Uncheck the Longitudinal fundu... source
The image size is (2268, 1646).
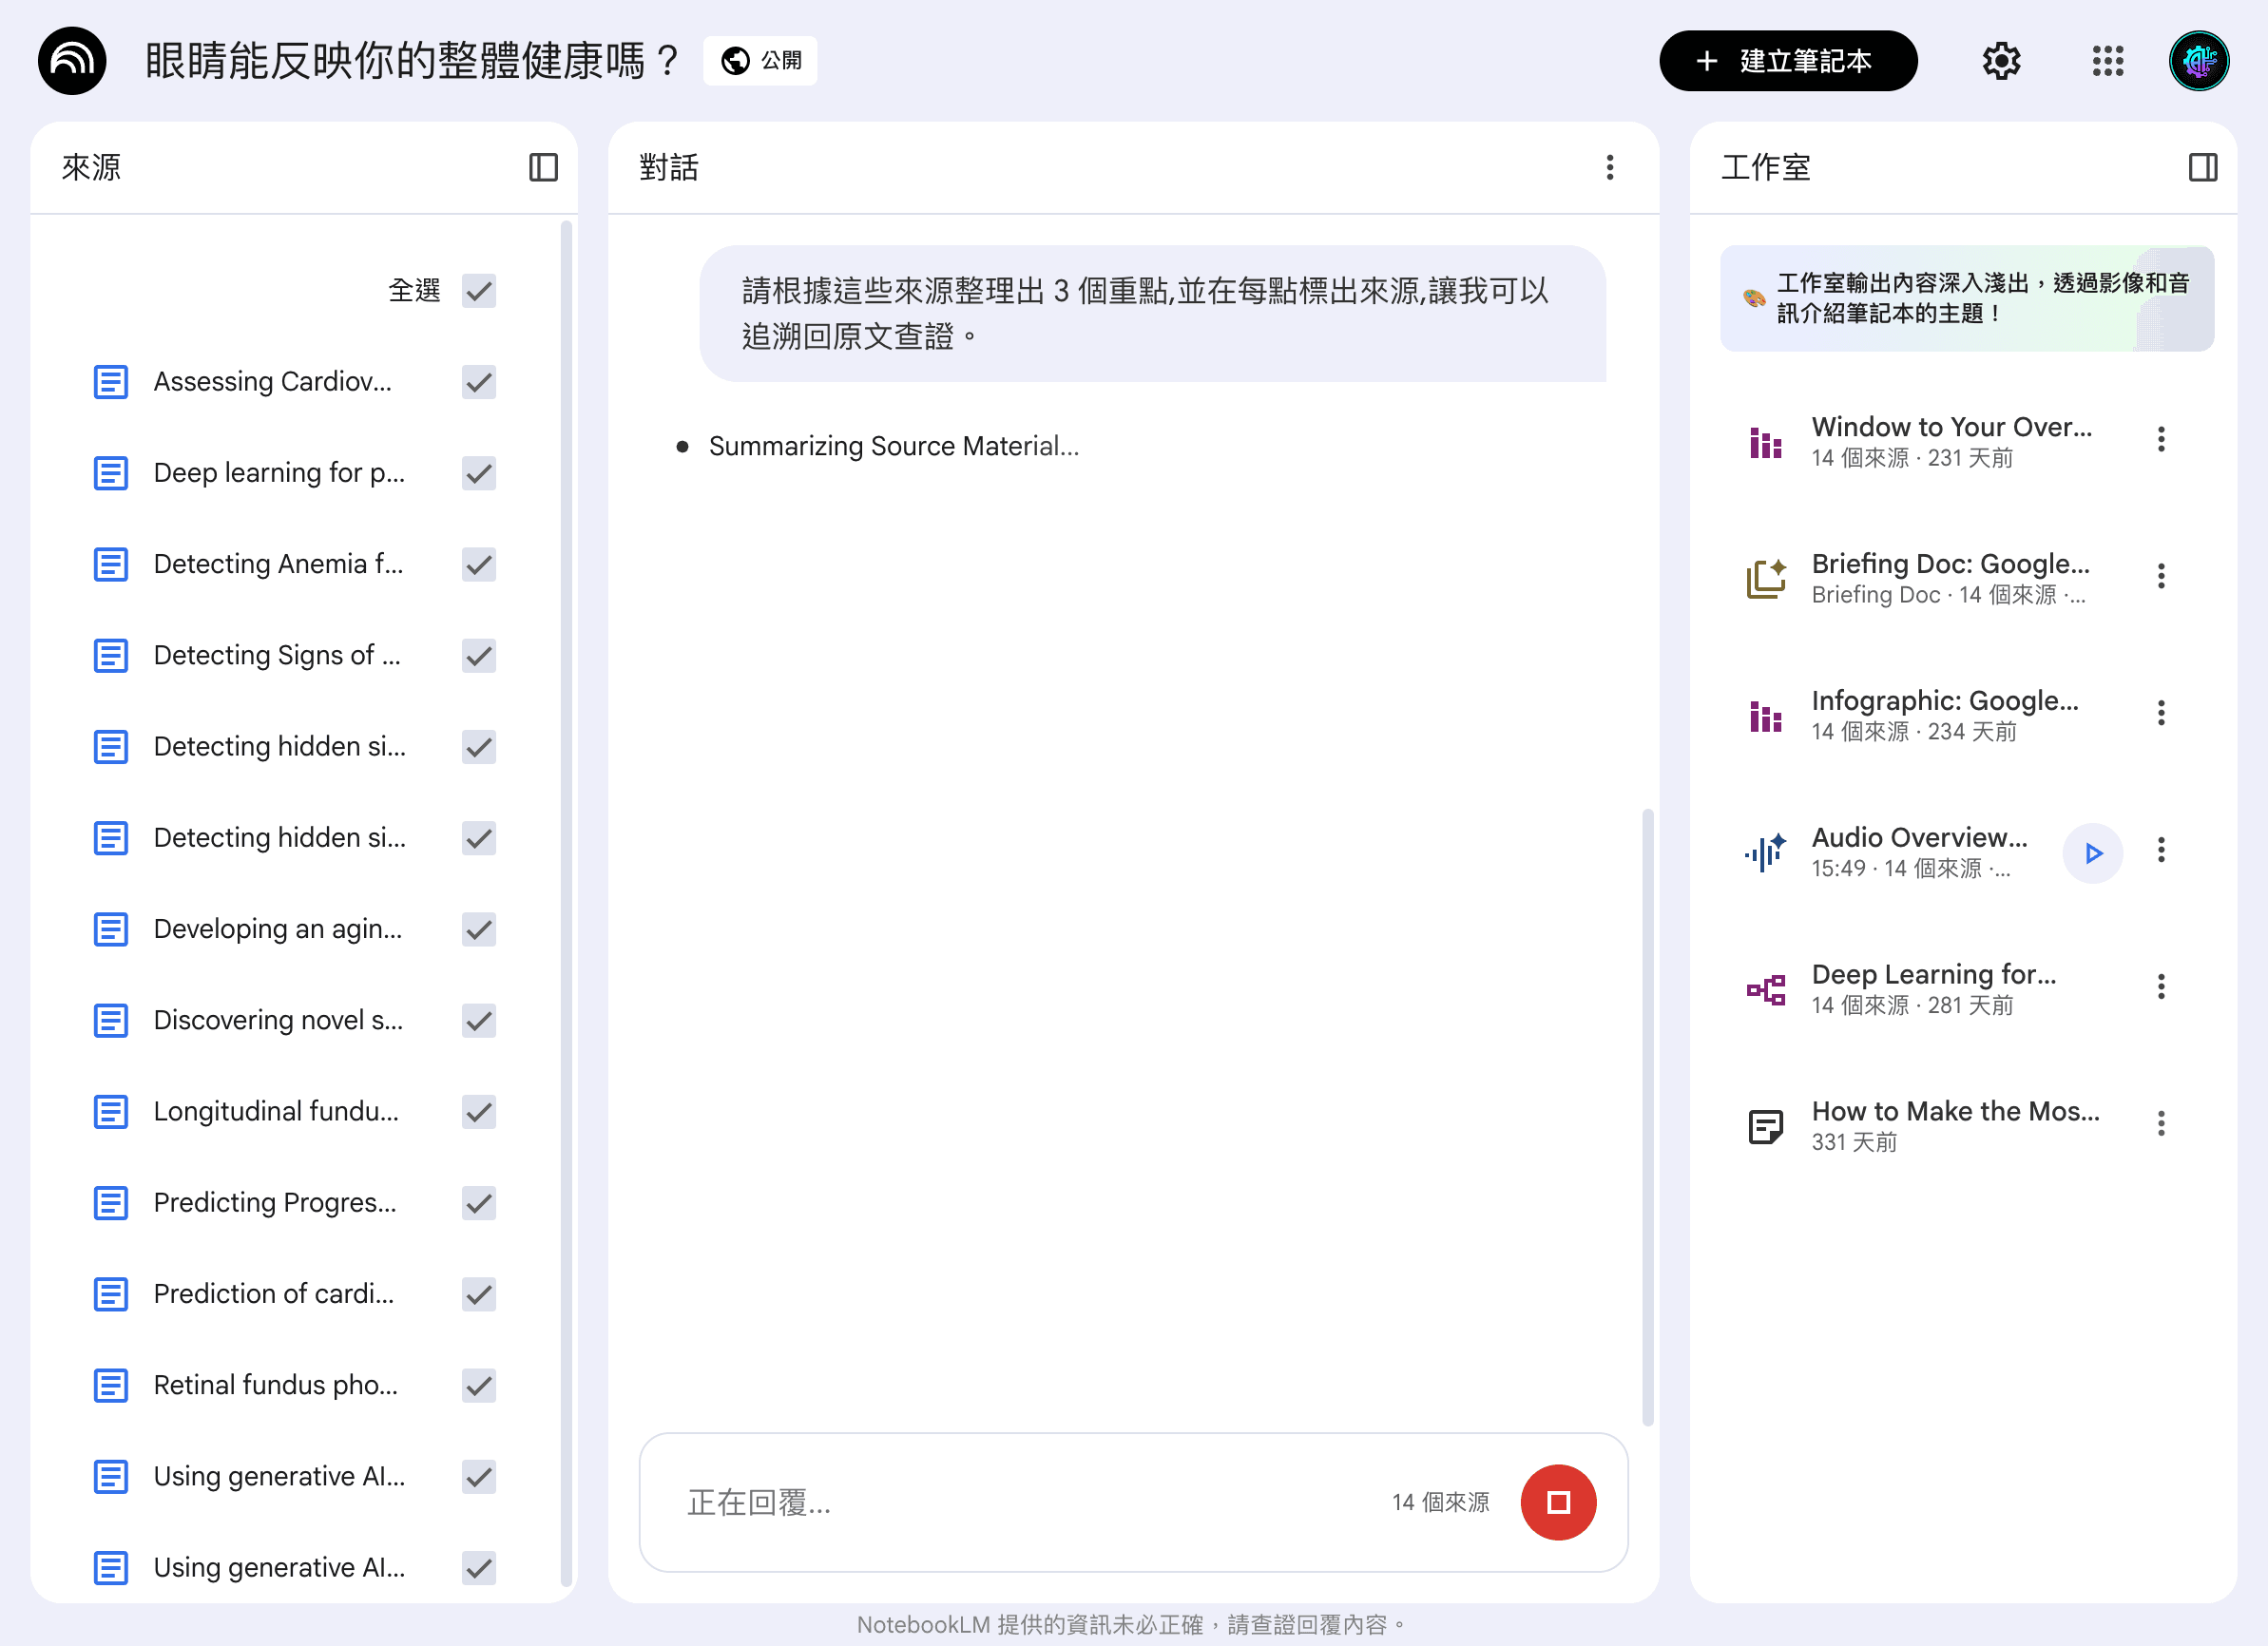point(479,1112)
